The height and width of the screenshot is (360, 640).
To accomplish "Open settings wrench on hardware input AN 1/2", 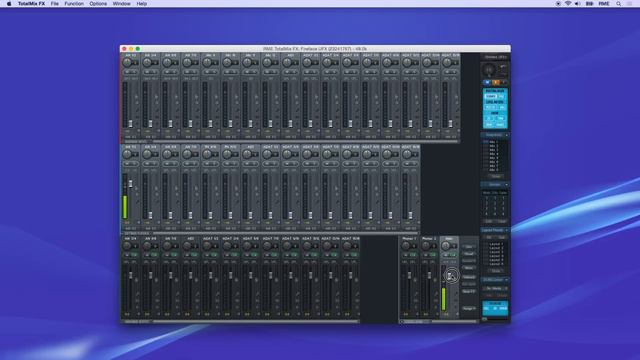I will pyautogui.click(x=137, y=109).
